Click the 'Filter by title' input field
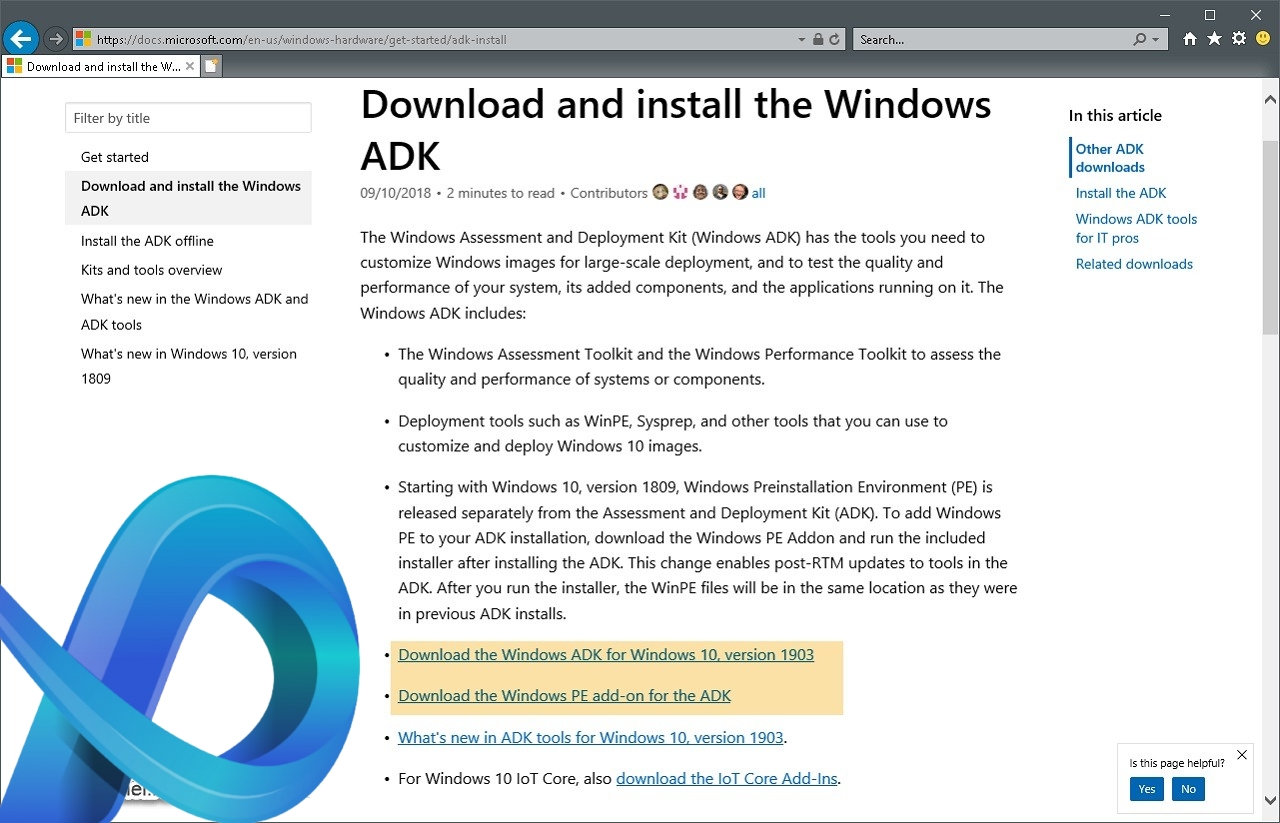The height and width of the screenshot is (823, 1280). 188,118
